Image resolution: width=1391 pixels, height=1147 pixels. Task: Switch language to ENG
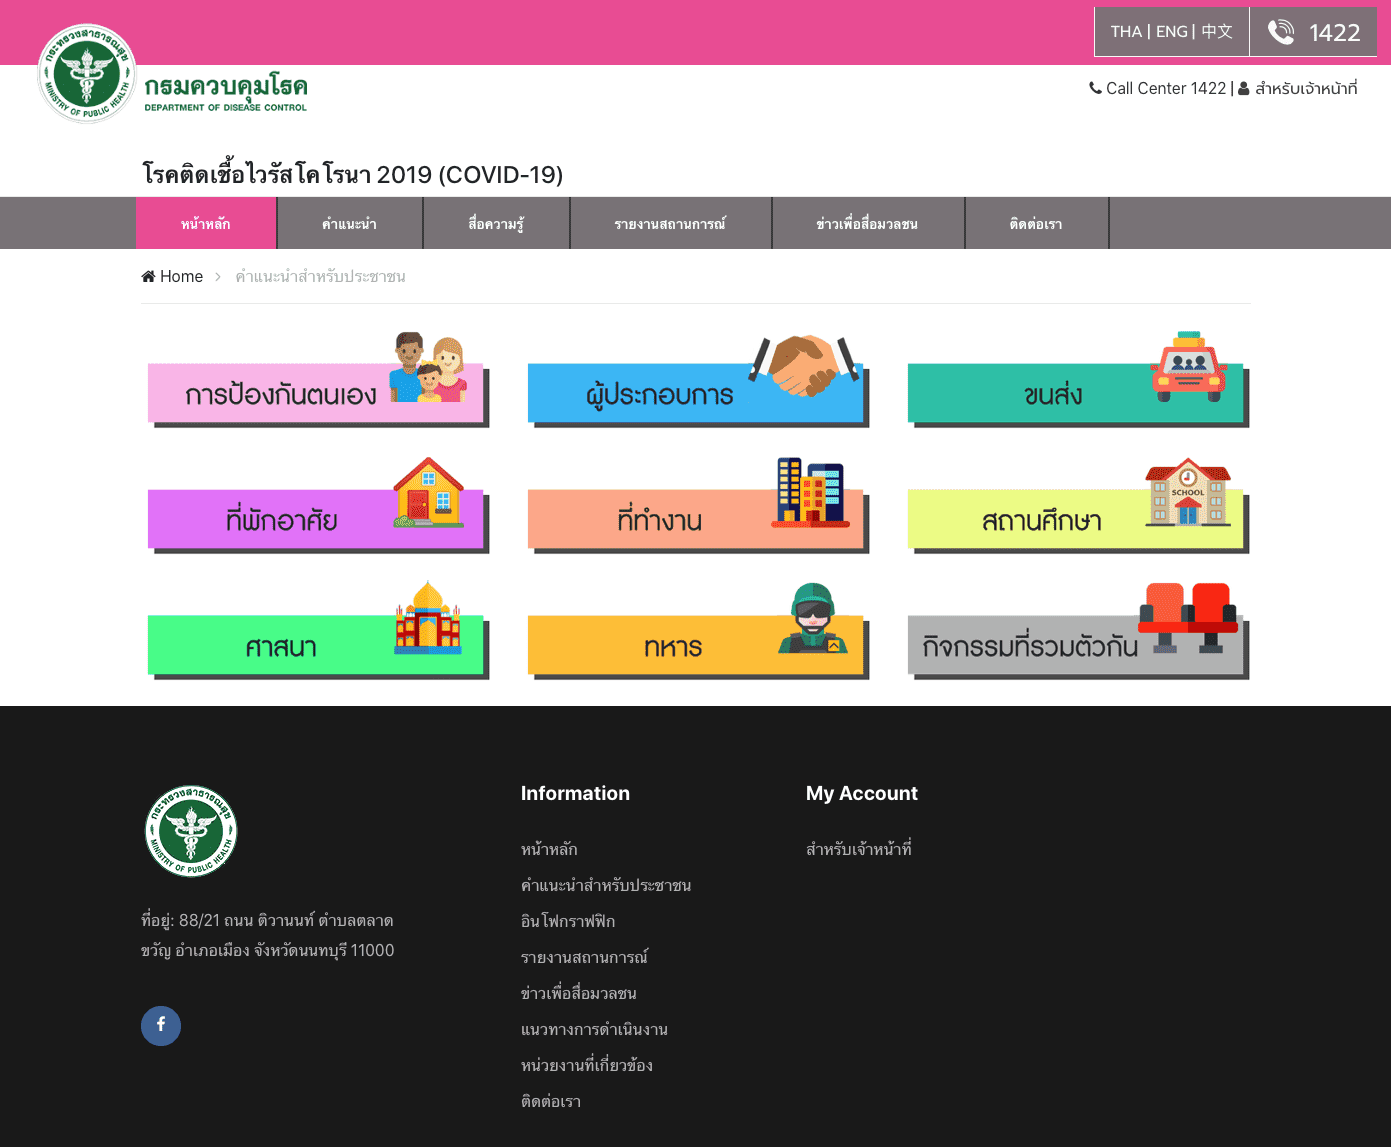pos(1171,32)
